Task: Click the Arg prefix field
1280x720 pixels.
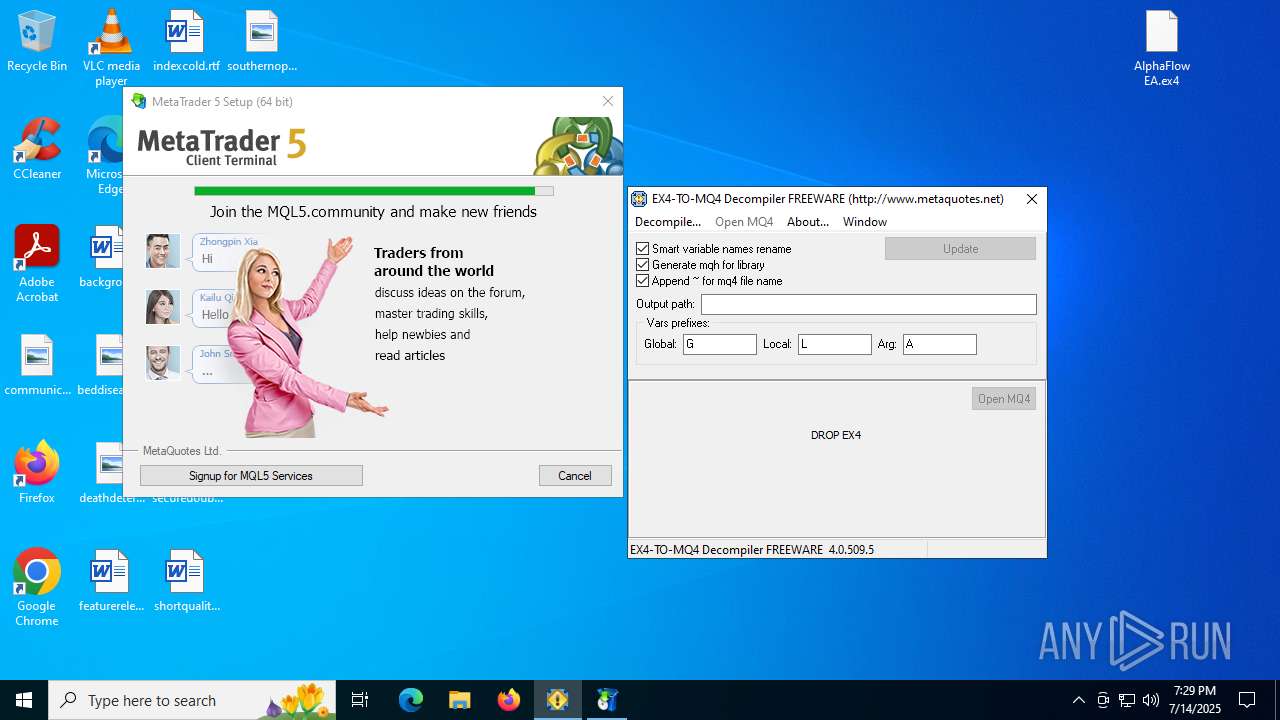Action: coord(940,344)
